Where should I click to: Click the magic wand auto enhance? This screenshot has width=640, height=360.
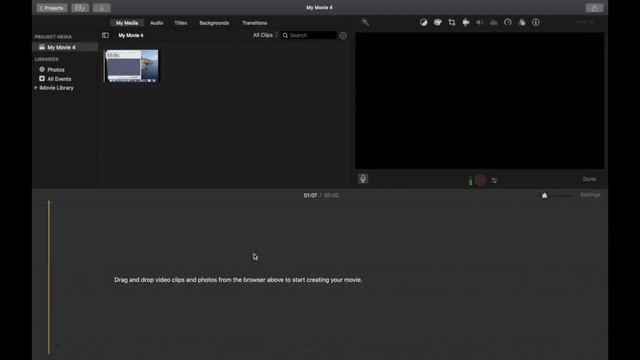pyautogui.click(x=365, y=22)
